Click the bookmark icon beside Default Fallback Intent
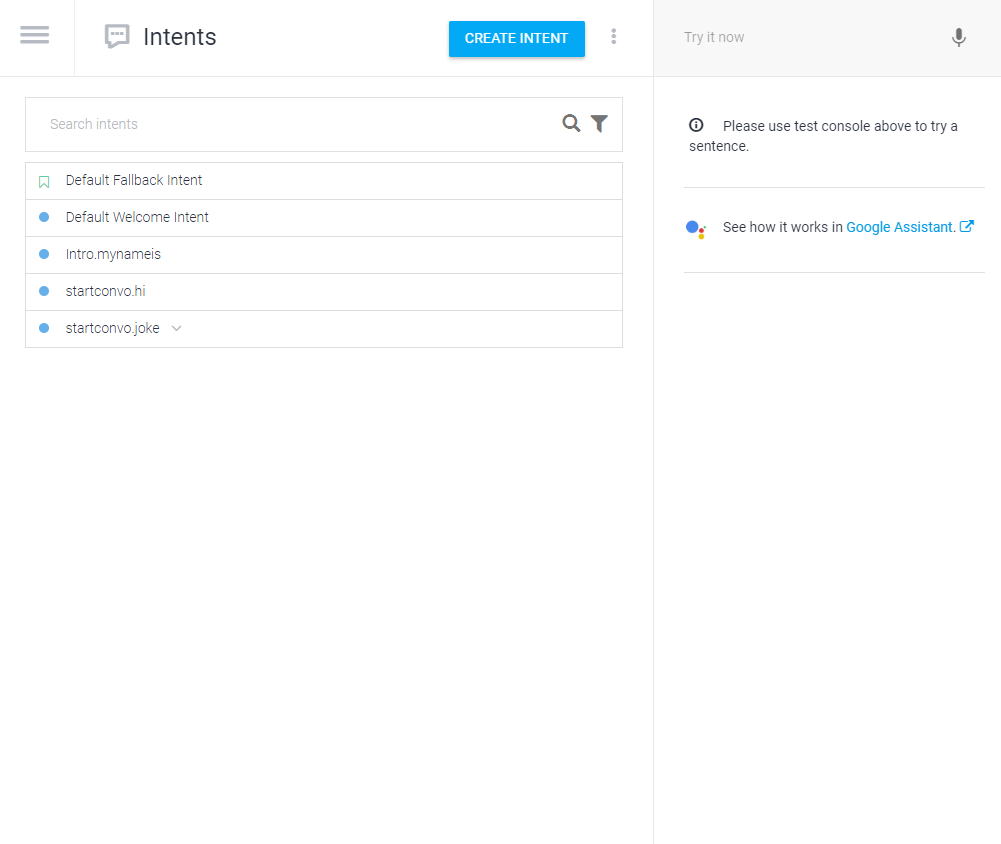 click(x=44, y=182)
